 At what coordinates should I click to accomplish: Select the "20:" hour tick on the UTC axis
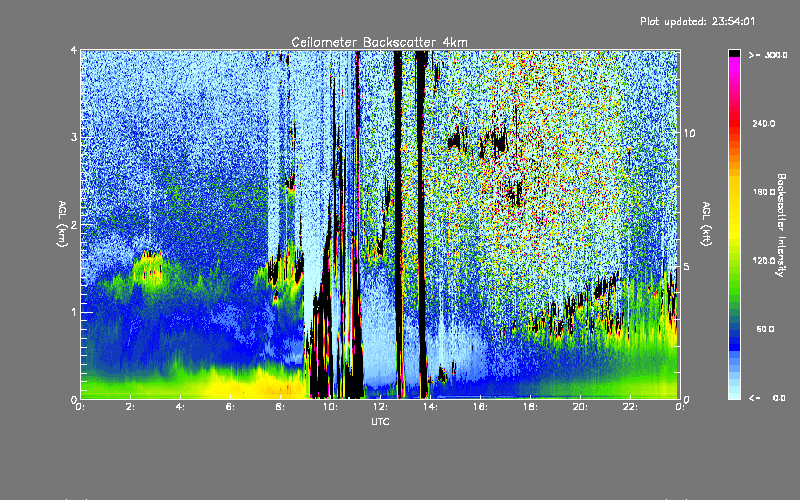click(x=580, y=407)
